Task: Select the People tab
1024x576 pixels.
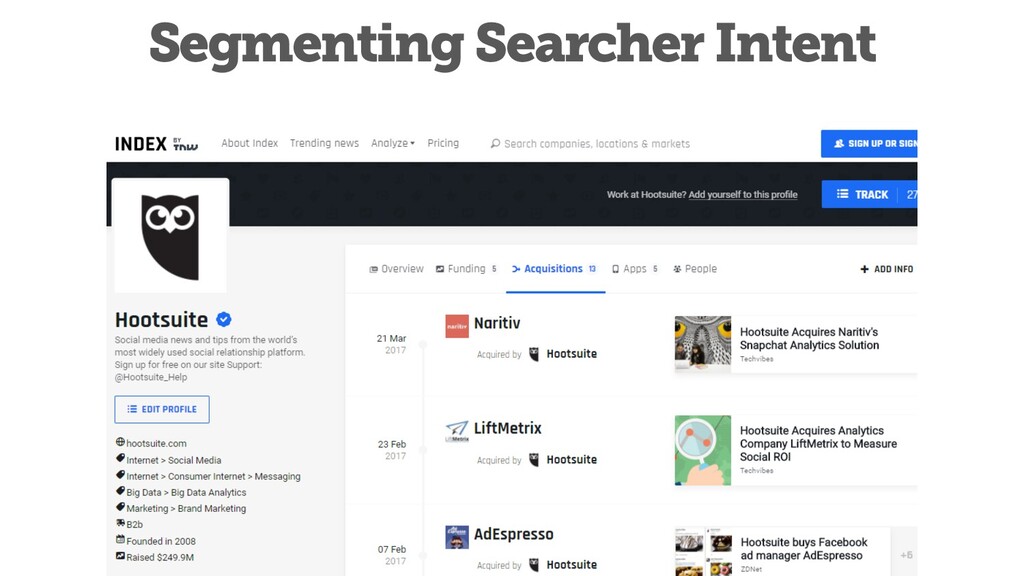Action: point(695,269)
